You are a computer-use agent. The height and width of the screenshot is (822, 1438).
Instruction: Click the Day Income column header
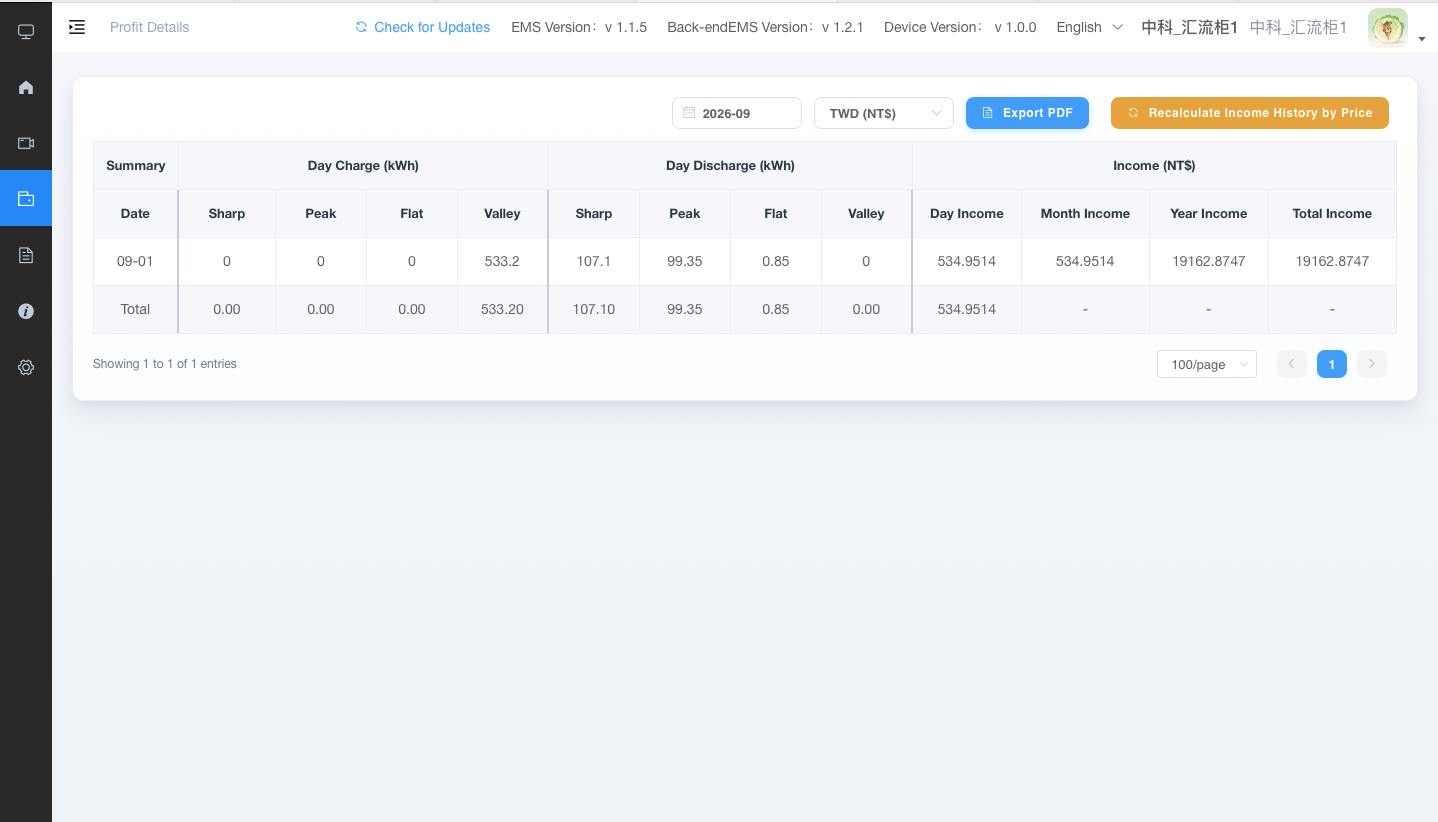(966, 213)
